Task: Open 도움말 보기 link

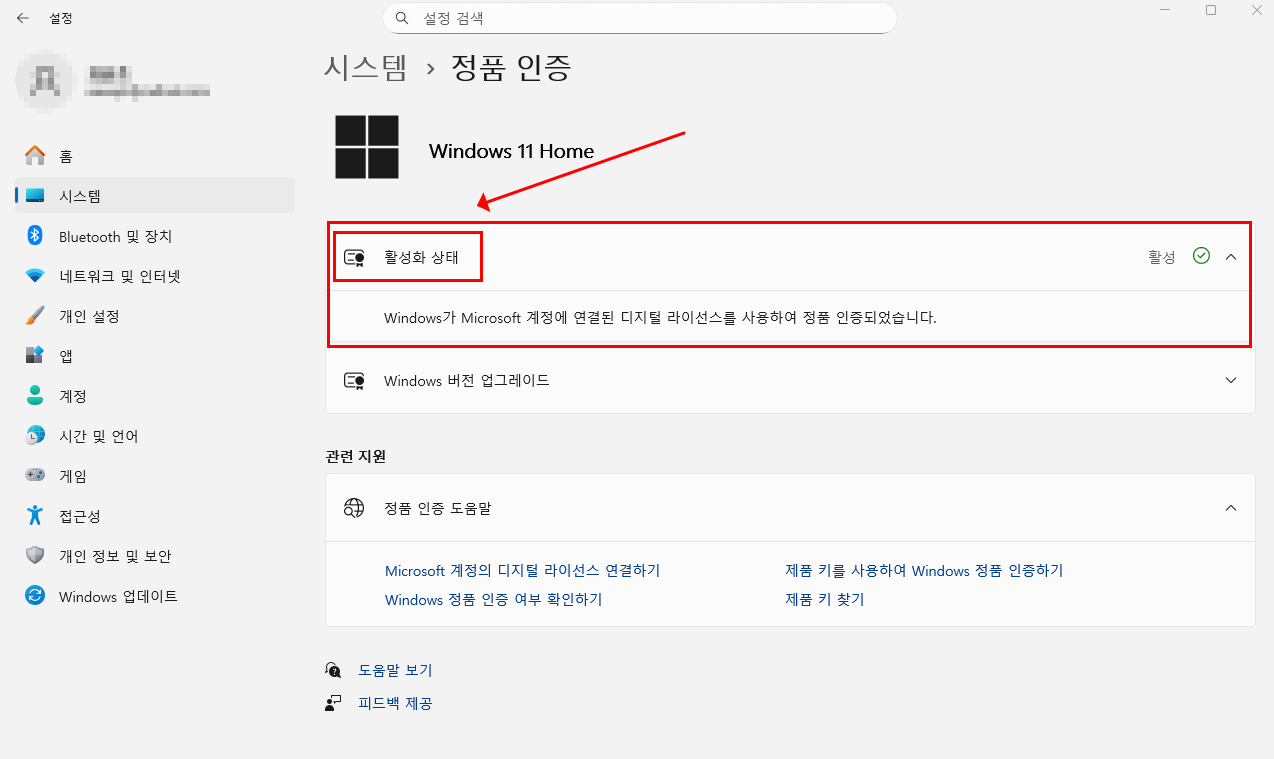Action: coord(395,670)
